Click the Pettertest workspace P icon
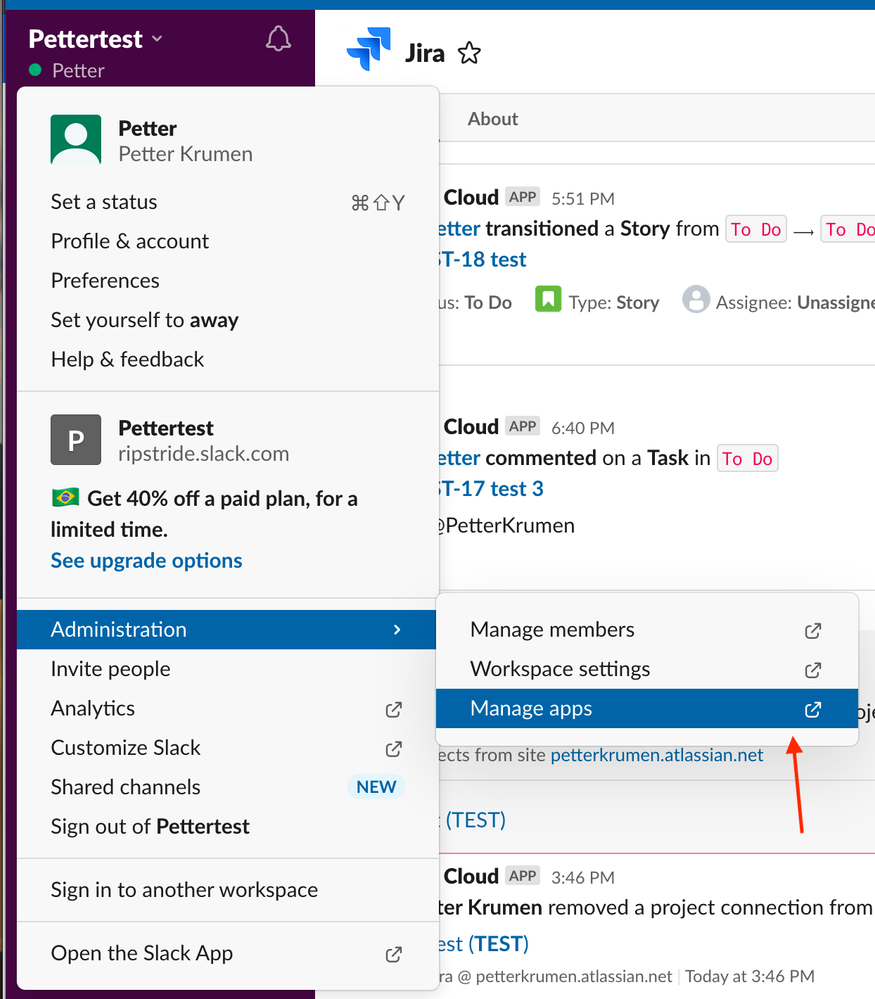The height and width of the screenshot is (999, 875). [76, 440]
